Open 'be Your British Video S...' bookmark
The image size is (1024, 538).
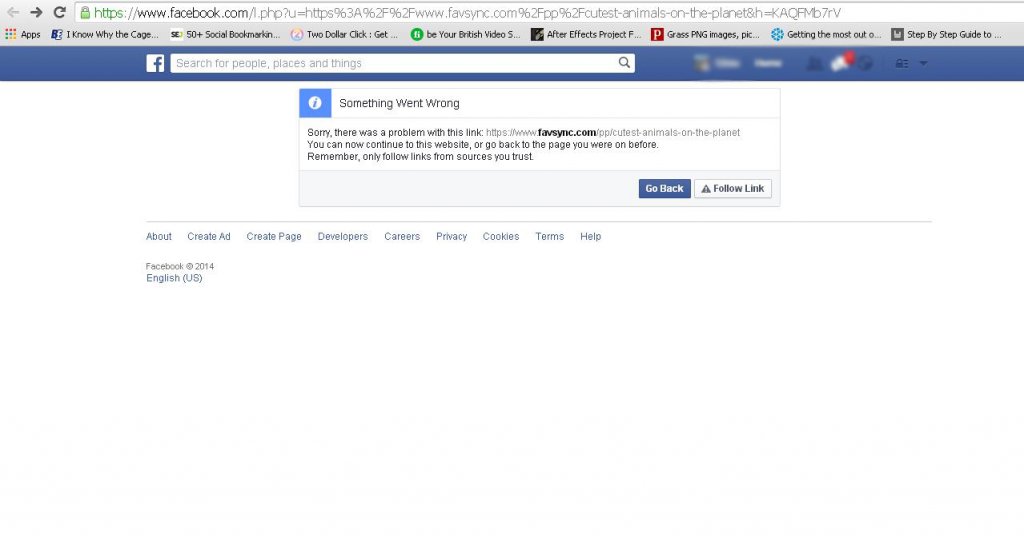click(466, 35)
